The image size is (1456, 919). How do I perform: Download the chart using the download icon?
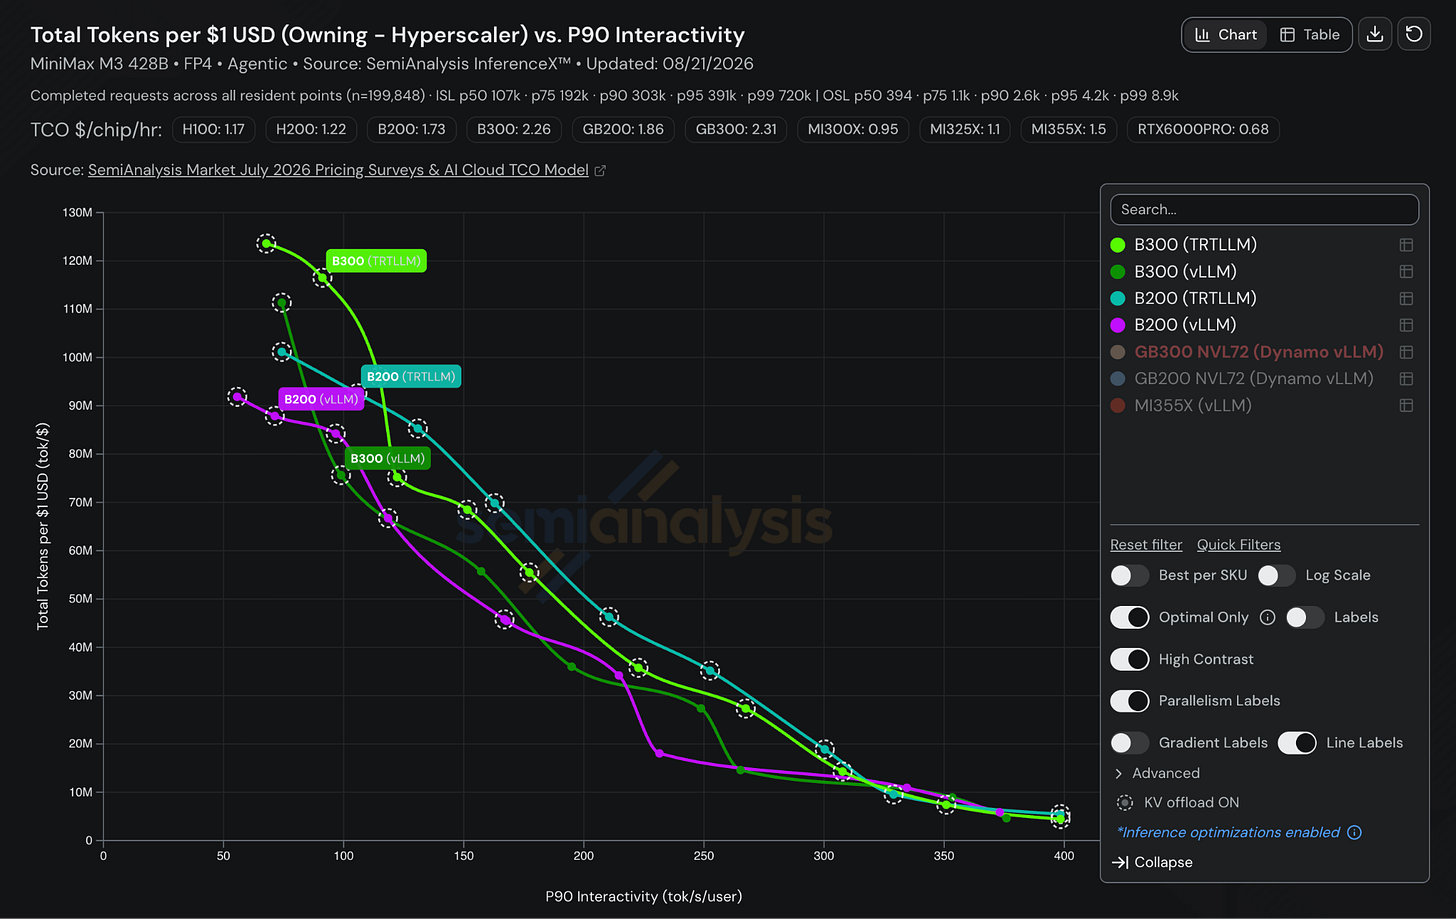coord(1375,34)
